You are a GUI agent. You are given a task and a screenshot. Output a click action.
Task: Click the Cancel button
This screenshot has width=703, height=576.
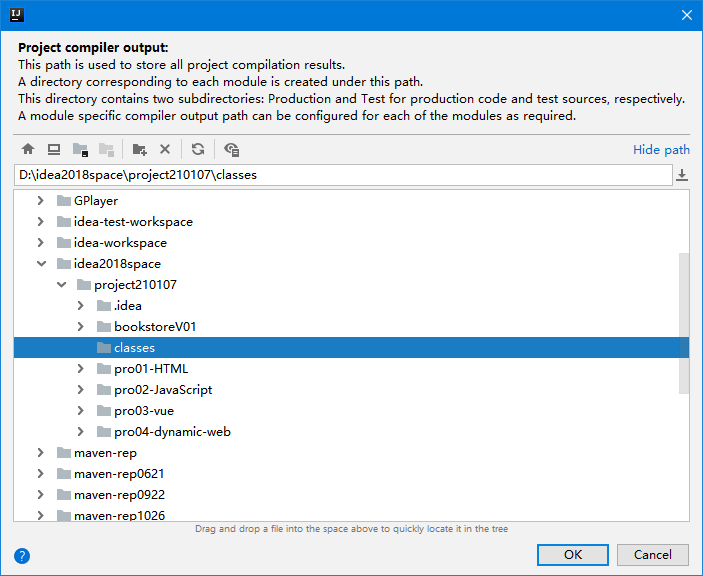653,555
